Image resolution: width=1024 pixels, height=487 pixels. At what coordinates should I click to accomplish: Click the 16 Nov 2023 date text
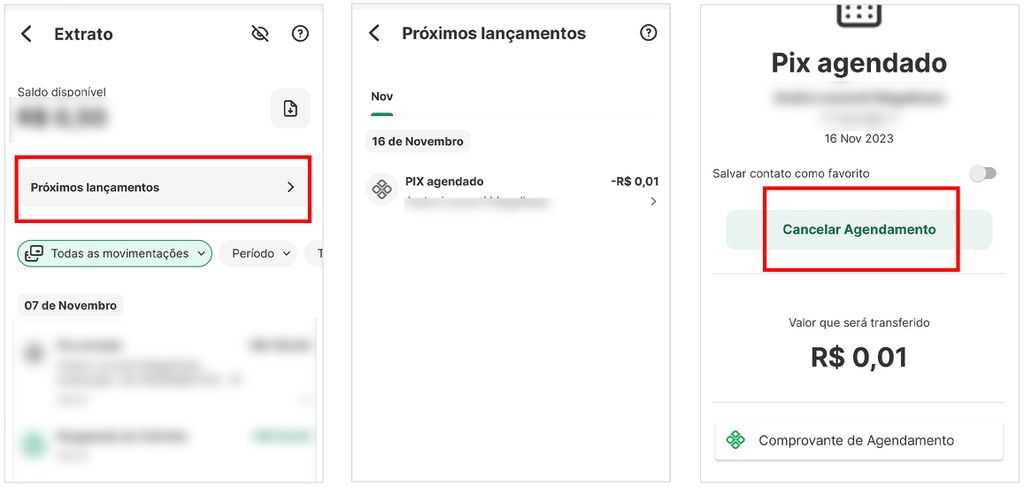859,138
